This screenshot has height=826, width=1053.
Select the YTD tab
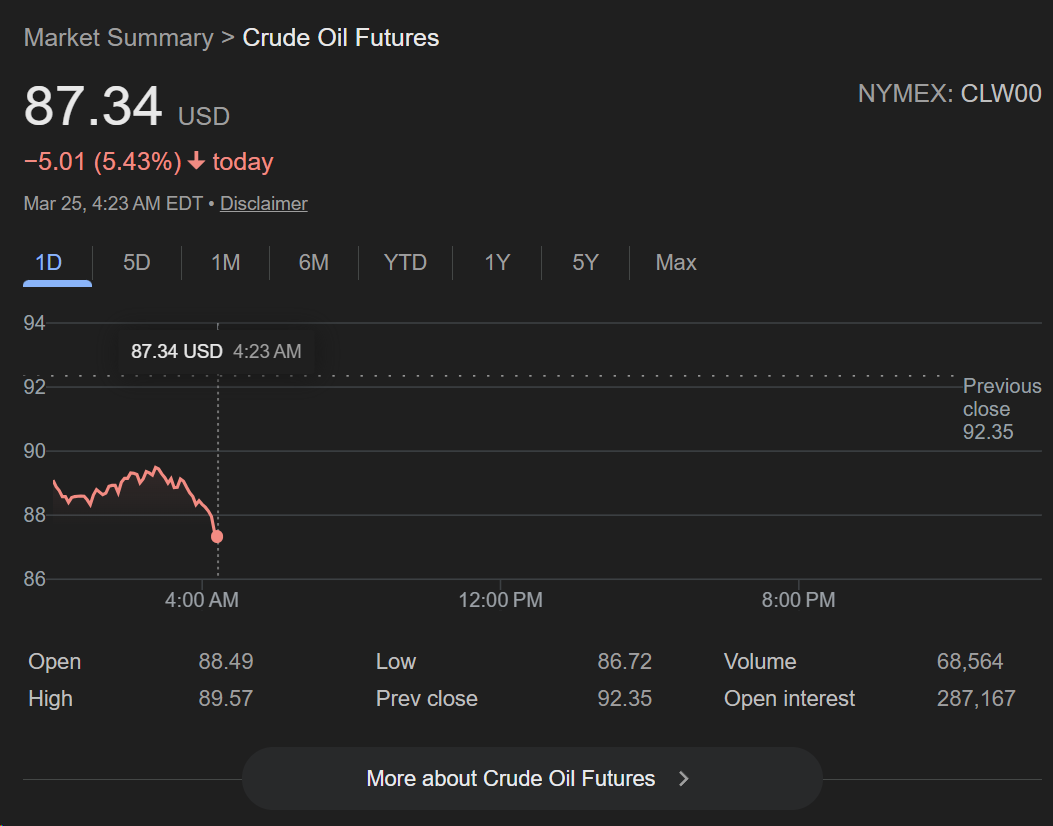pyautogui.click(x=405, y=263)
